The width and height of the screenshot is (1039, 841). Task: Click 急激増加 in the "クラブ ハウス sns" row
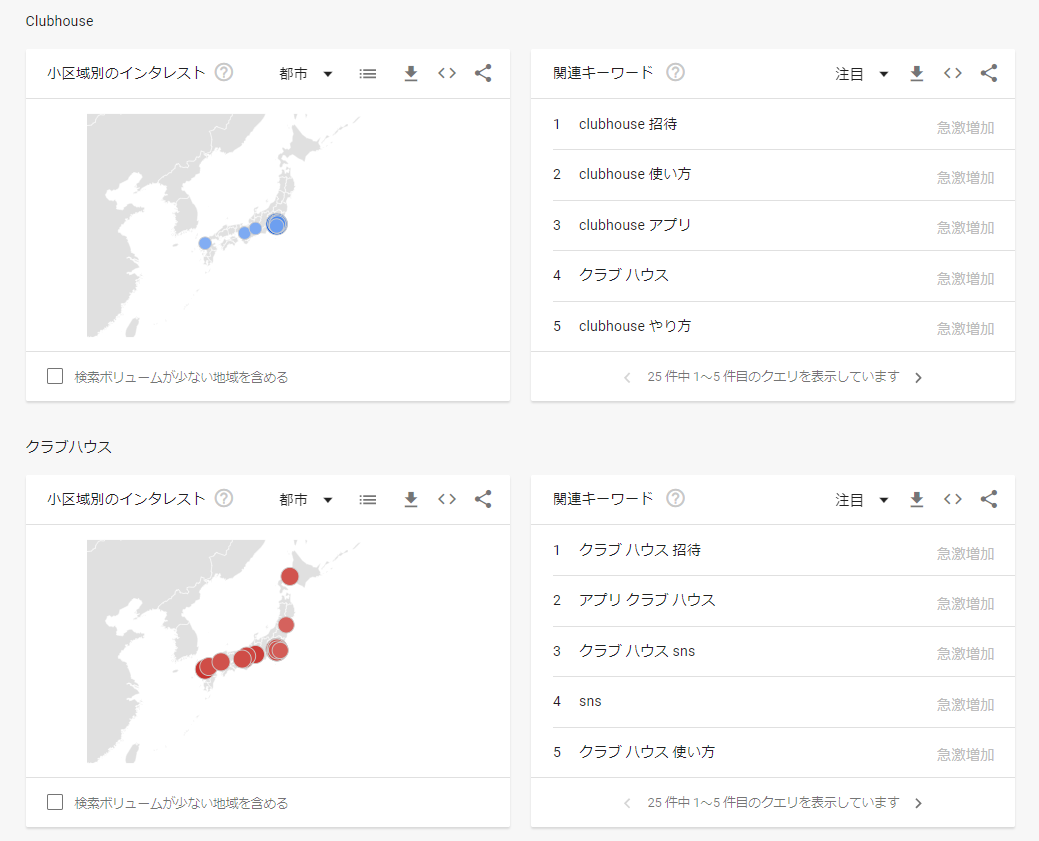click(x=965, y=654)
